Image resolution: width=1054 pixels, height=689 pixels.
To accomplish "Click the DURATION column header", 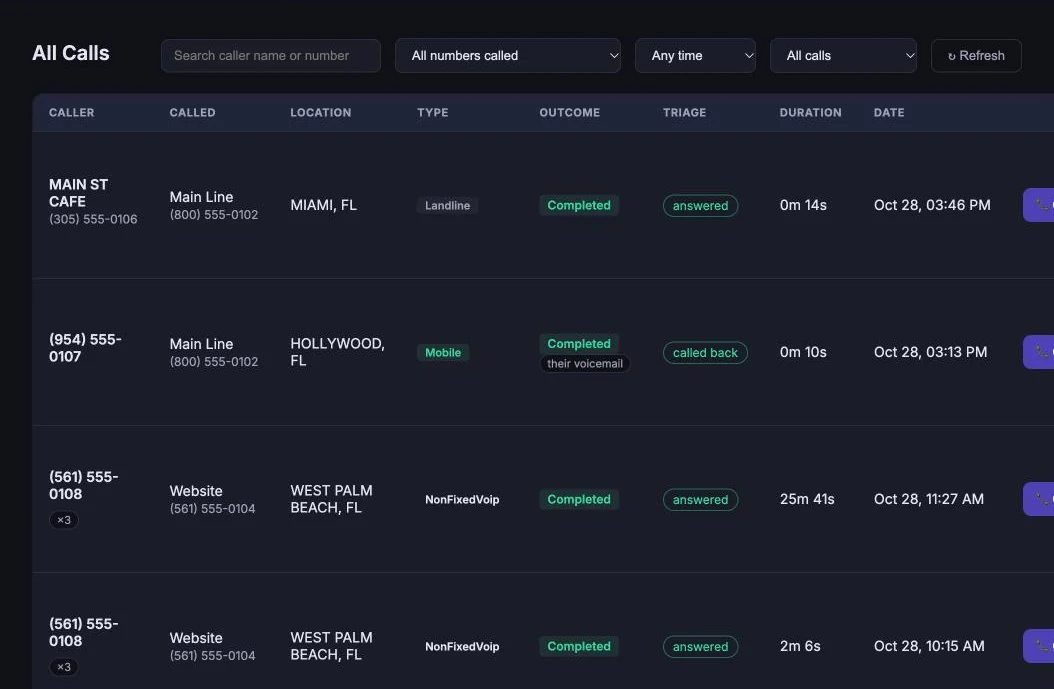I will coord(810,112).
